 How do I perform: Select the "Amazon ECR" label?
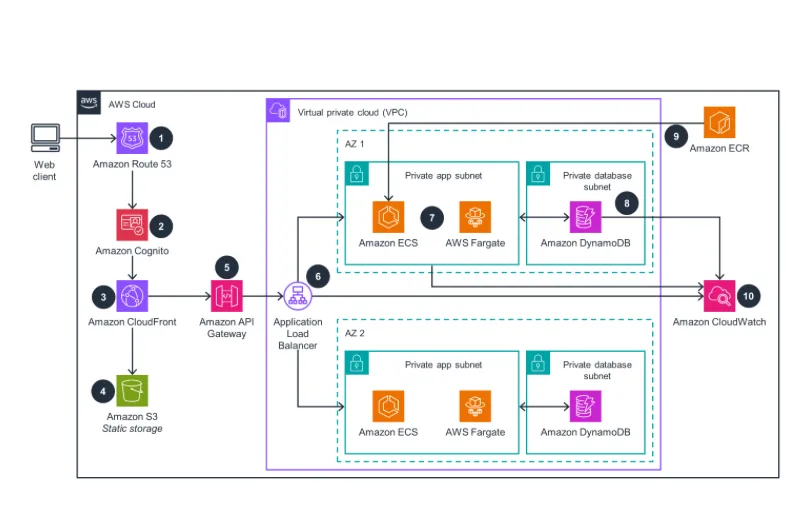(719, 148)
